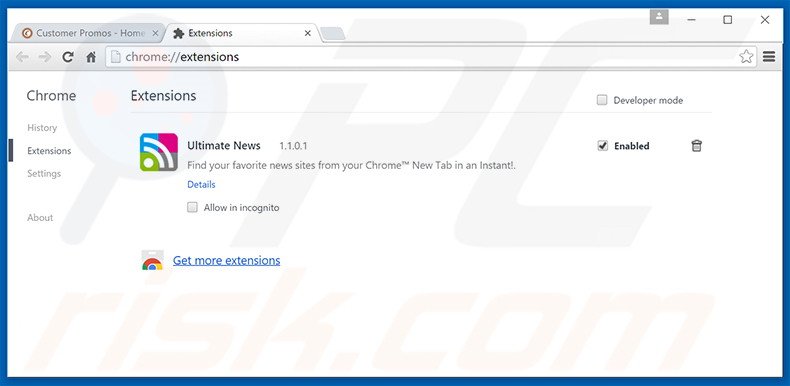The image size is (790, 386).
Task: Maximize the Chrome window
Action: click(x=728, y=20)
